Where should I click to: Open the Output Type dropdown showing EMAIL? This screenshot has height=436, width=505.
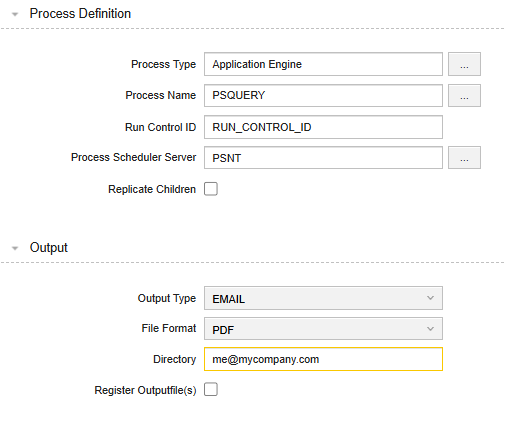(x=323, y=298)
